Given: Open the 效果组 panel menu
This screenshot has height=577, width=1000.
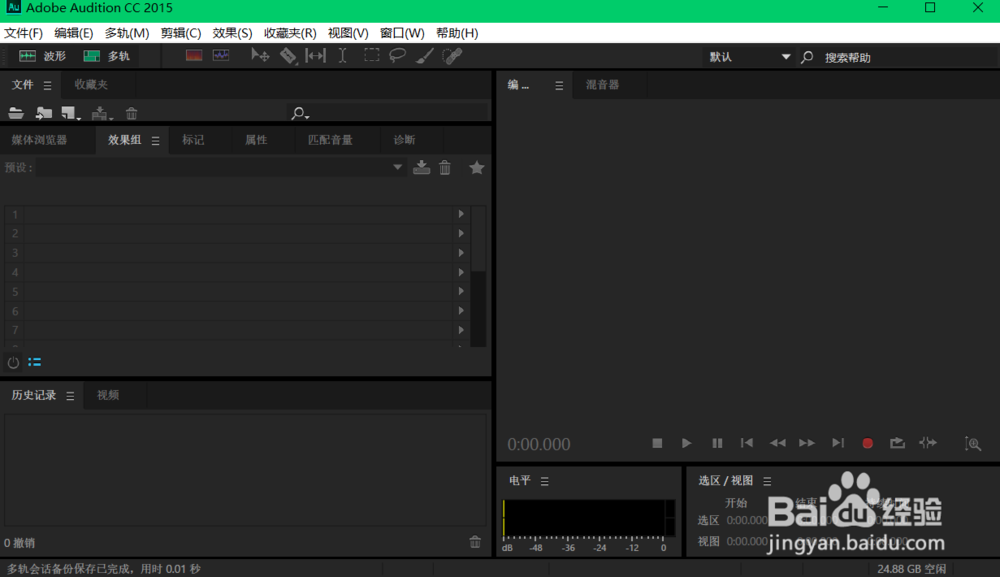Looking at the screenshot, I should tap(156, 140).
